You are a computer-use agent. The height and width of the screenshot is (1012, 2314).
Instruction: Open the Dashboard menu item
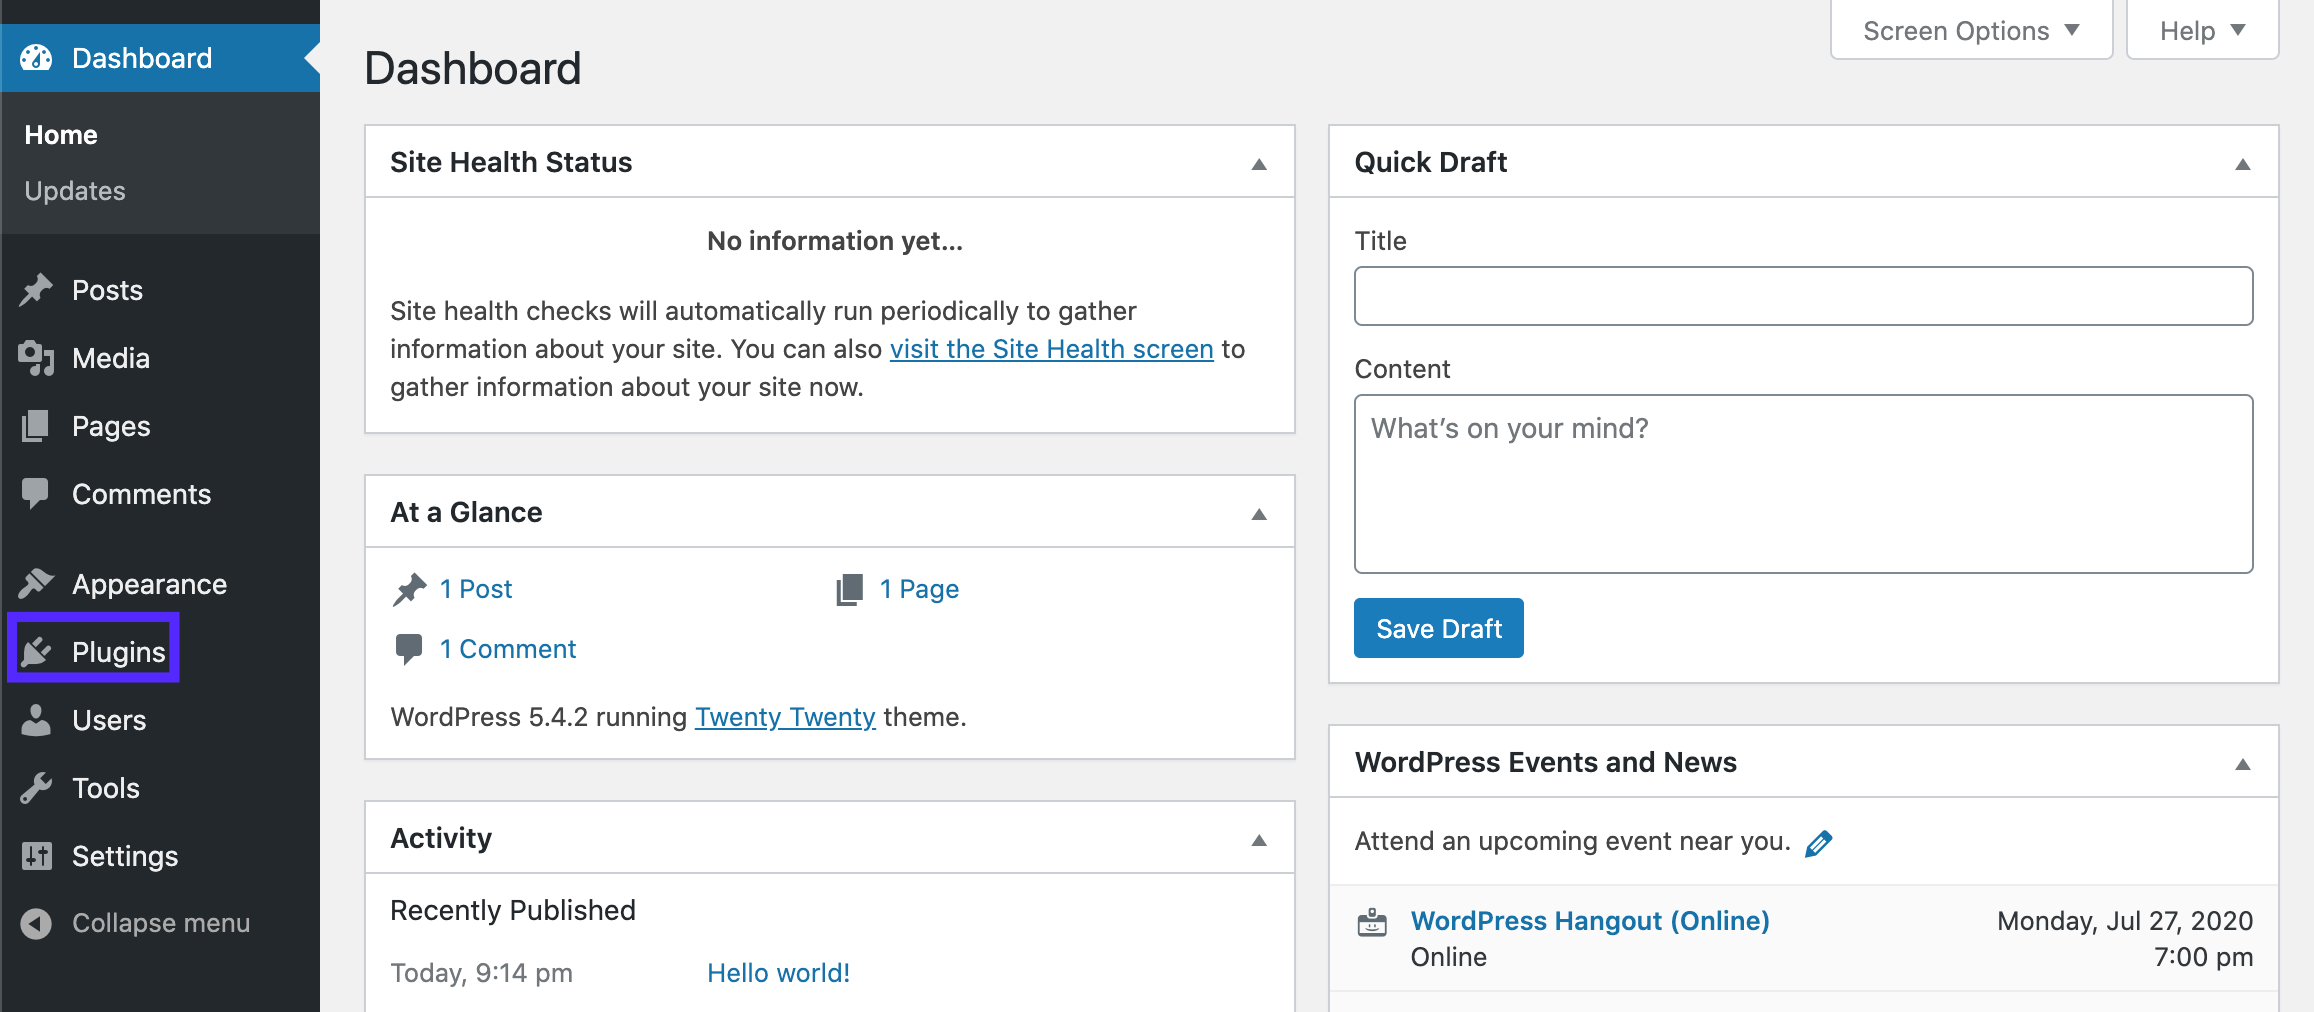pos(160,58)
